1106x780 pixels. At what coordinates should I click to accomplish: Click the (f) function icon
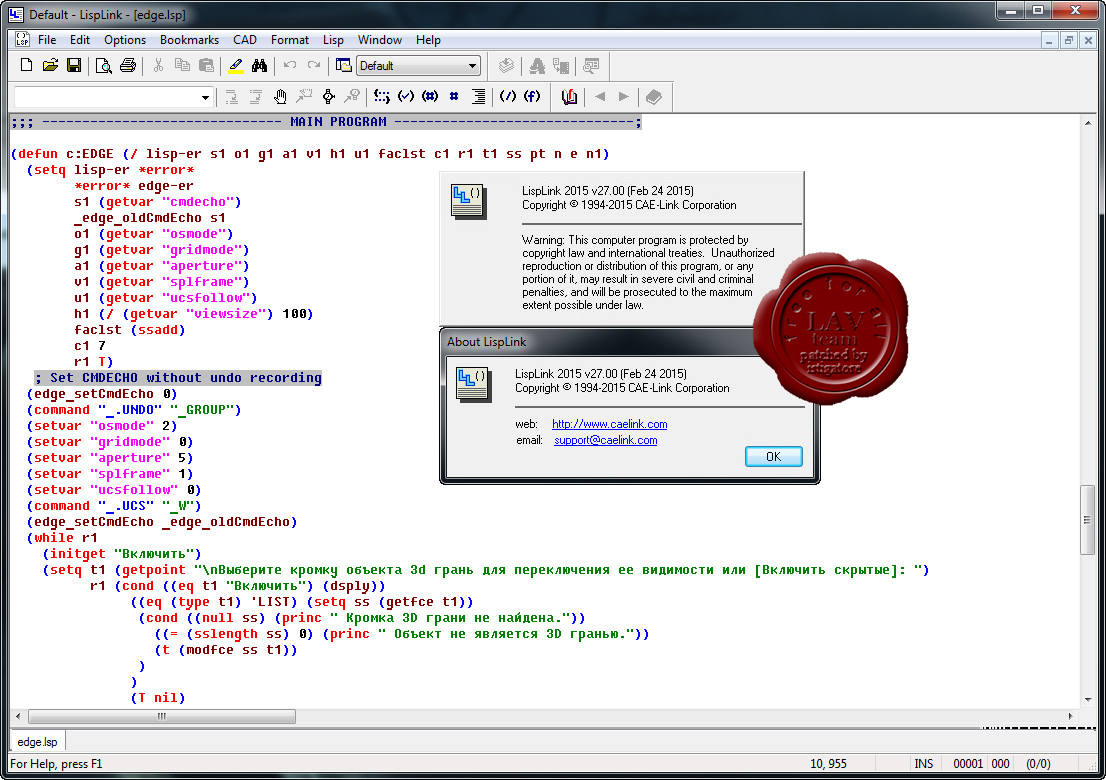532,97
